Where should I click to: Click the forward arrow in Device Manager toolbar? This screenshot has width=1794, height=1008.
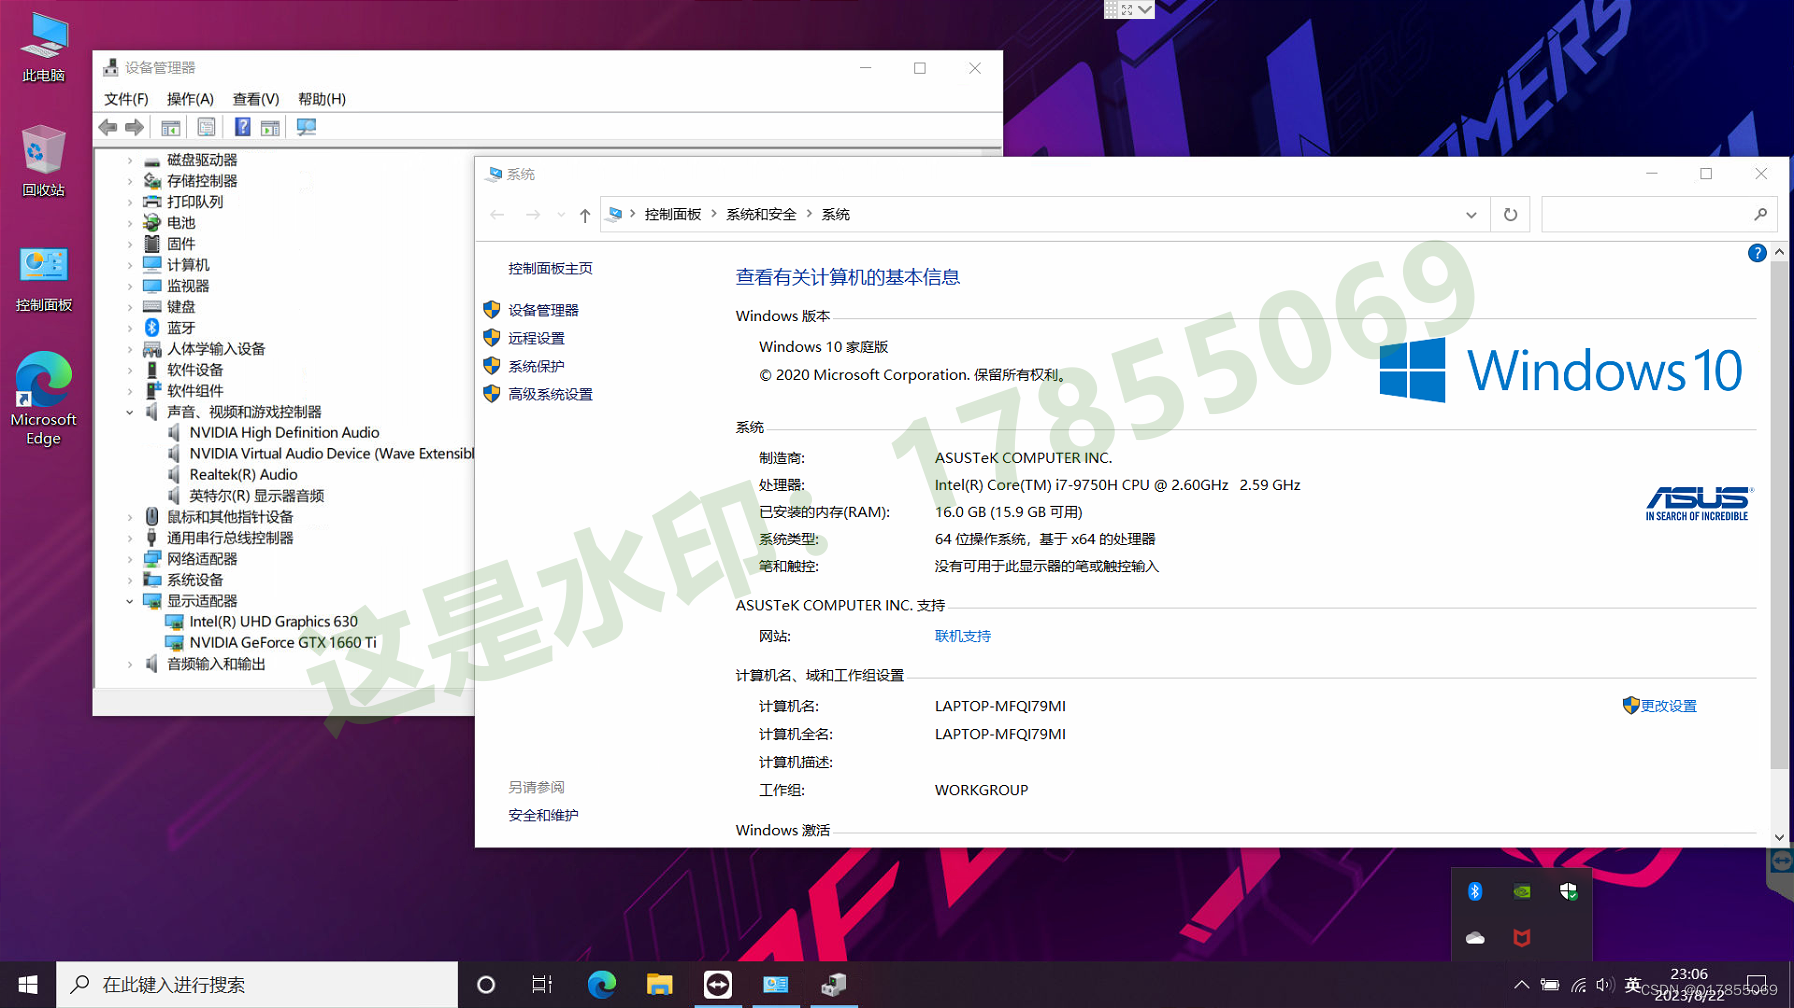[134, 127]
